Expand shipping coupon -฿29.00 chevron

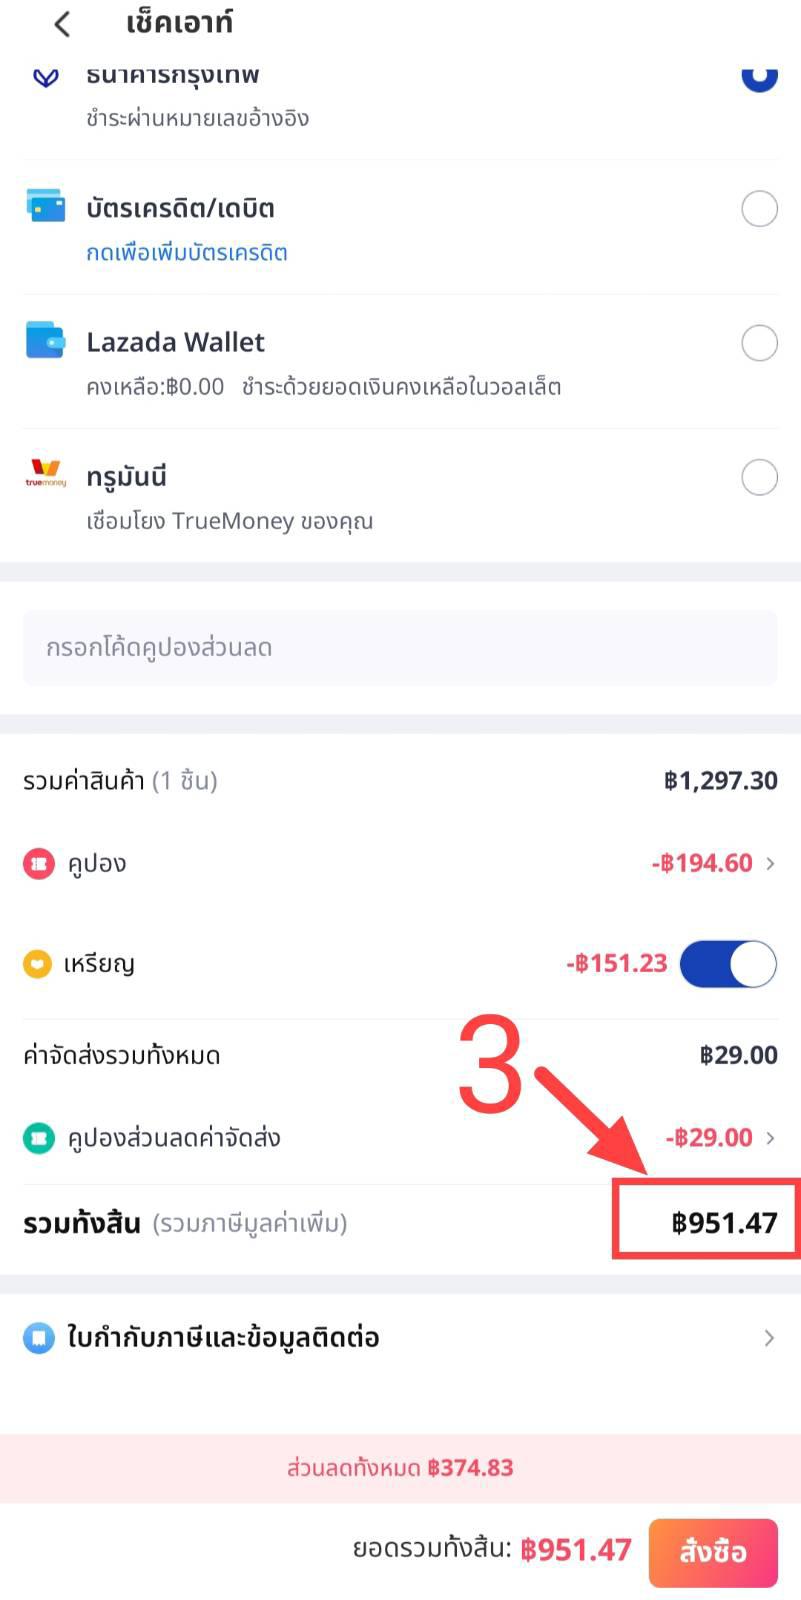coord(770,1138)
